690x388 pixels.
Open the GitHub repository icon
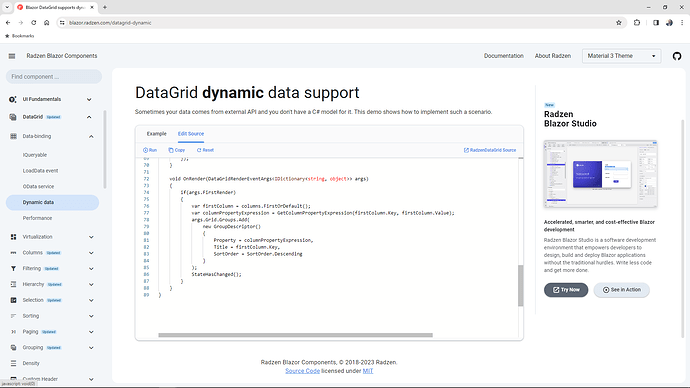click(677, 56)
